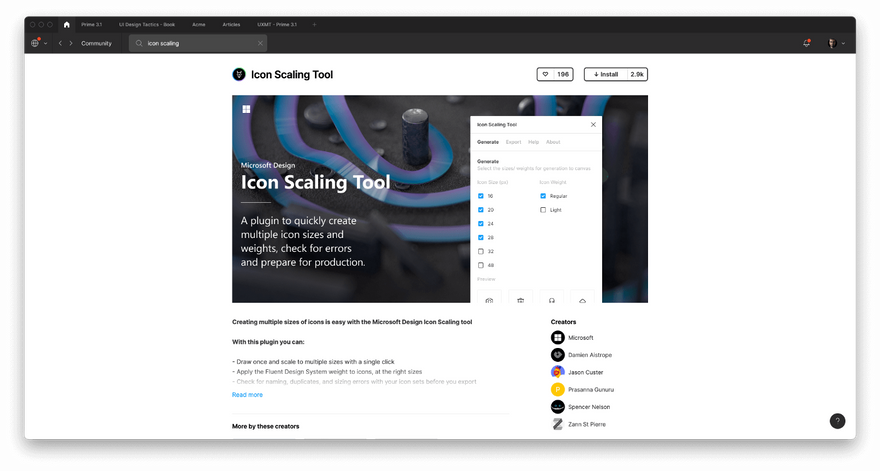Viewport: 880px width, 471px height.
Task: Open the Zann St Pierre name link
Action: [586, 424]
